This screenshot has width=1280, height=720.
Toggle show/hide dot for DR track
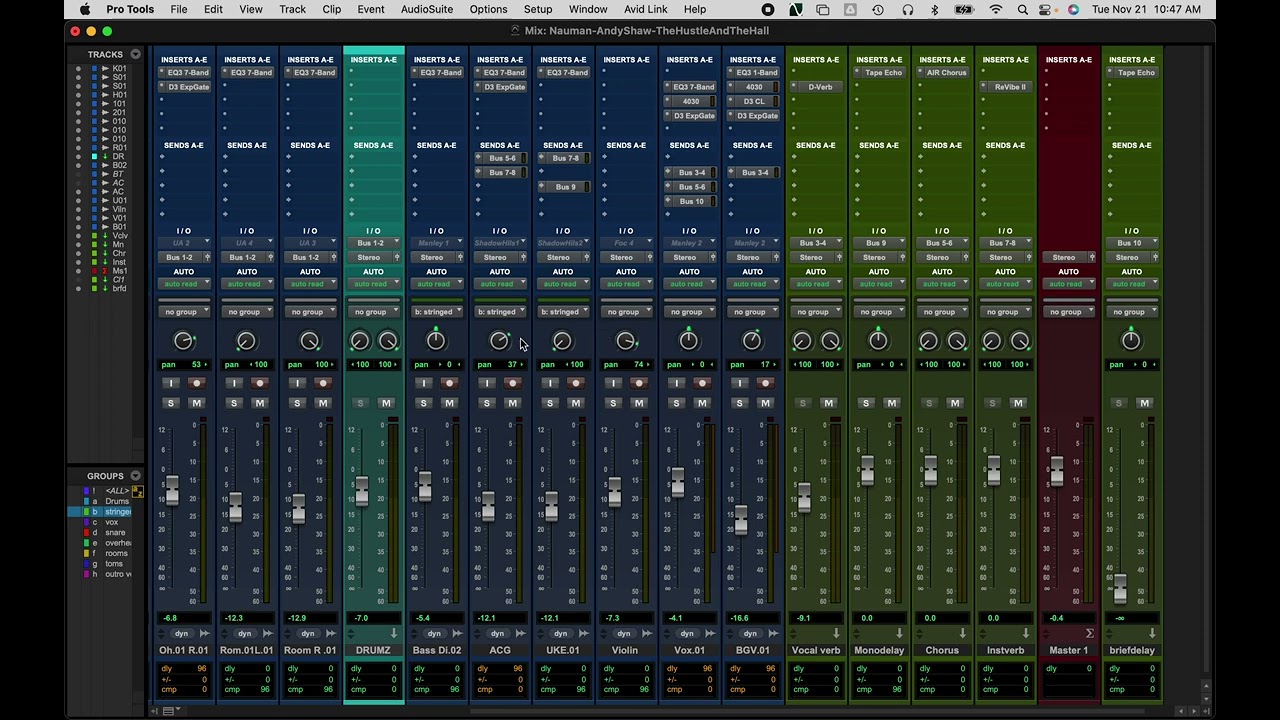point(78,157)
